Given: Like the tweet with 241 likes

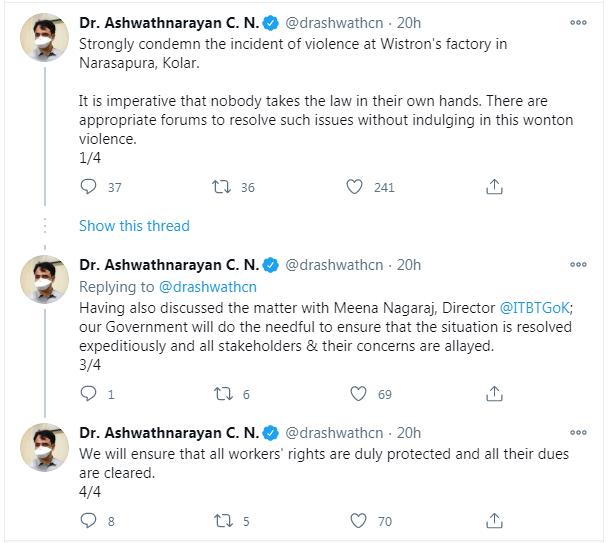Looking at the screenshot, I should pyautogui.click(x=354, y=187).
